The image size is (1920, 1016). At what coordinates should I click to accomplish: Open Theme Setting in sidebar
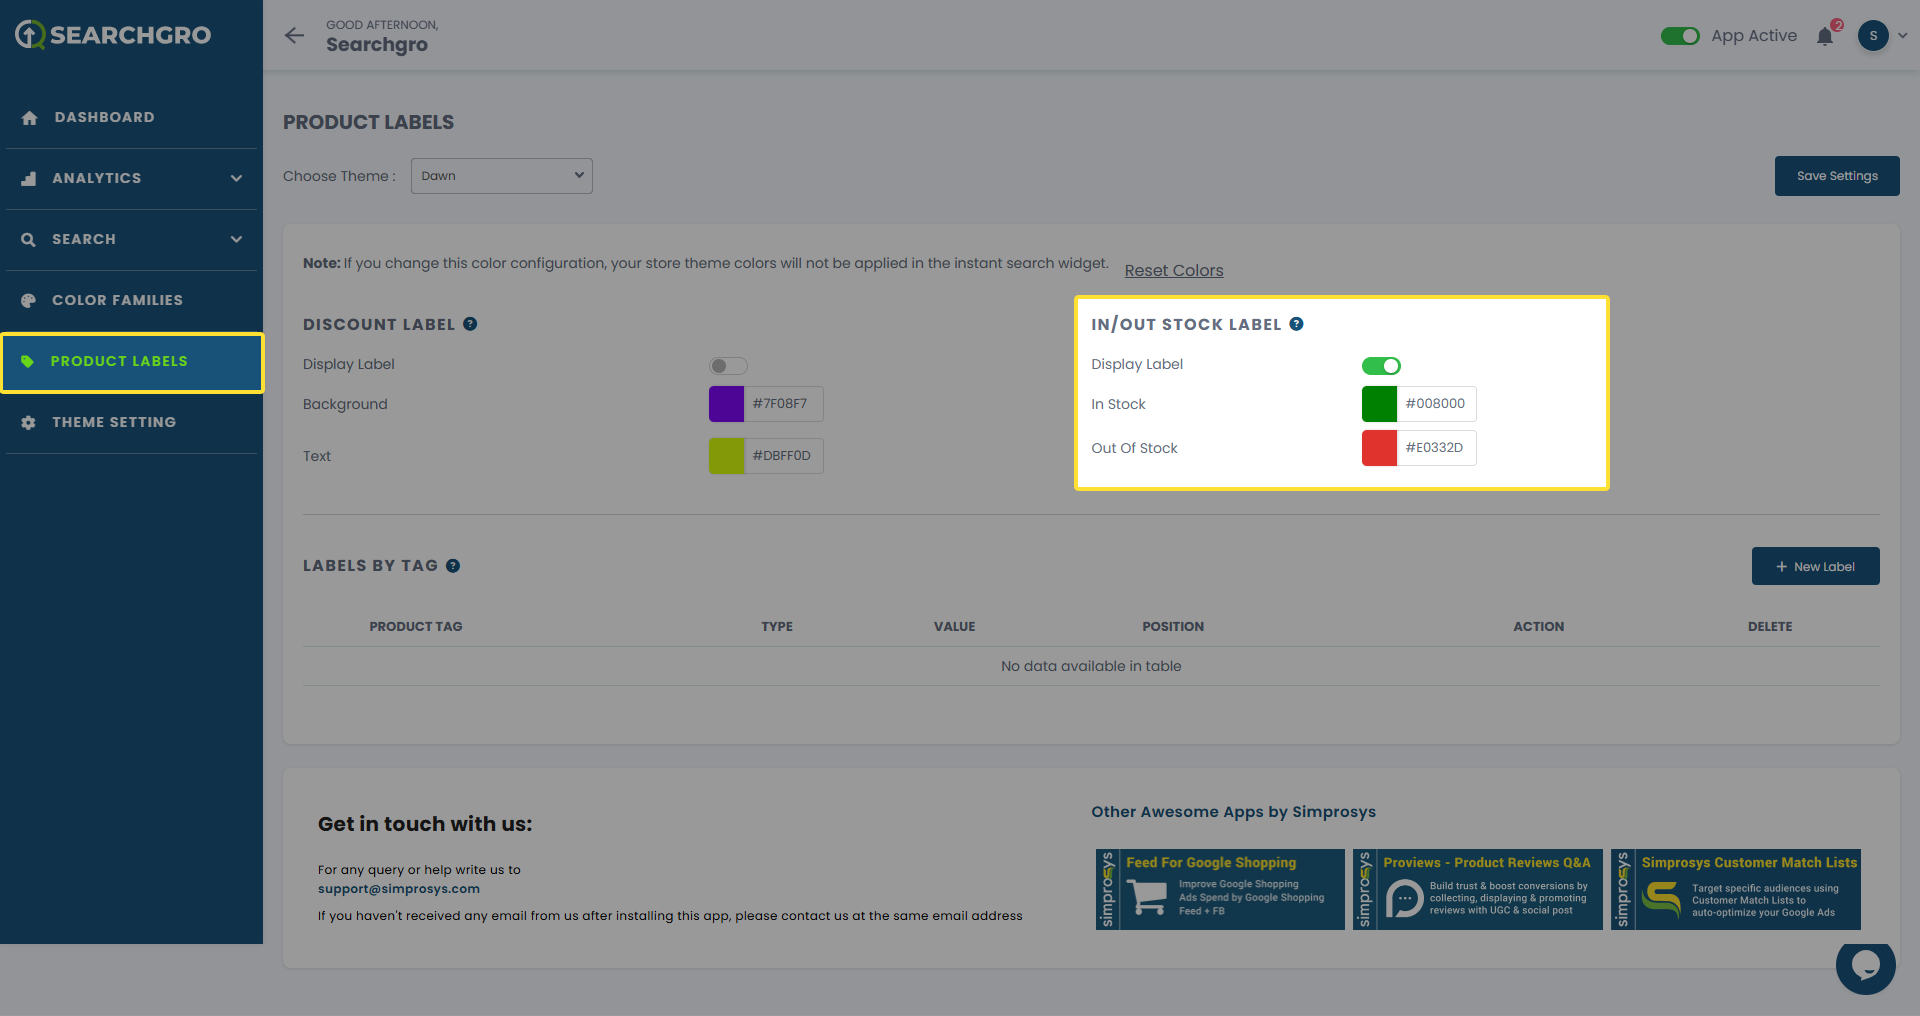(x=114, y=422)
